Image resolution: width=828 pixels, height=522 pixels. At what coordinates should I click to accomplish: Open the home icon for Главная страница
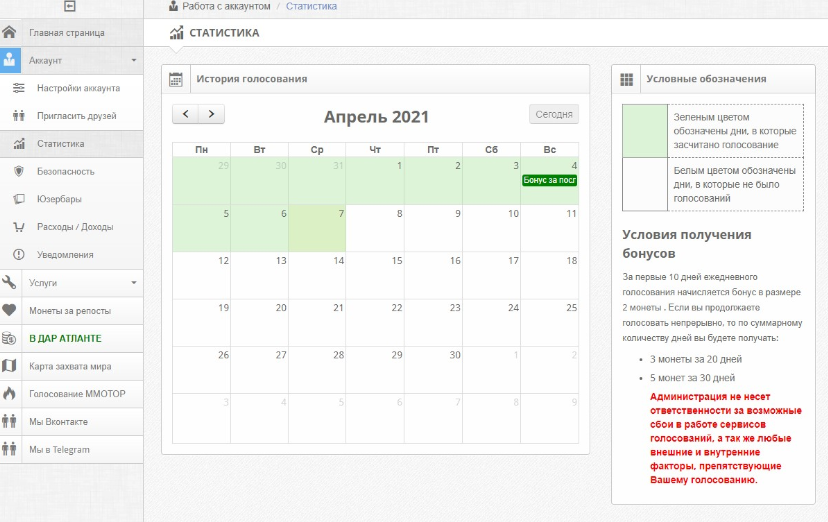pyautogui.click(x=10, y=32)
